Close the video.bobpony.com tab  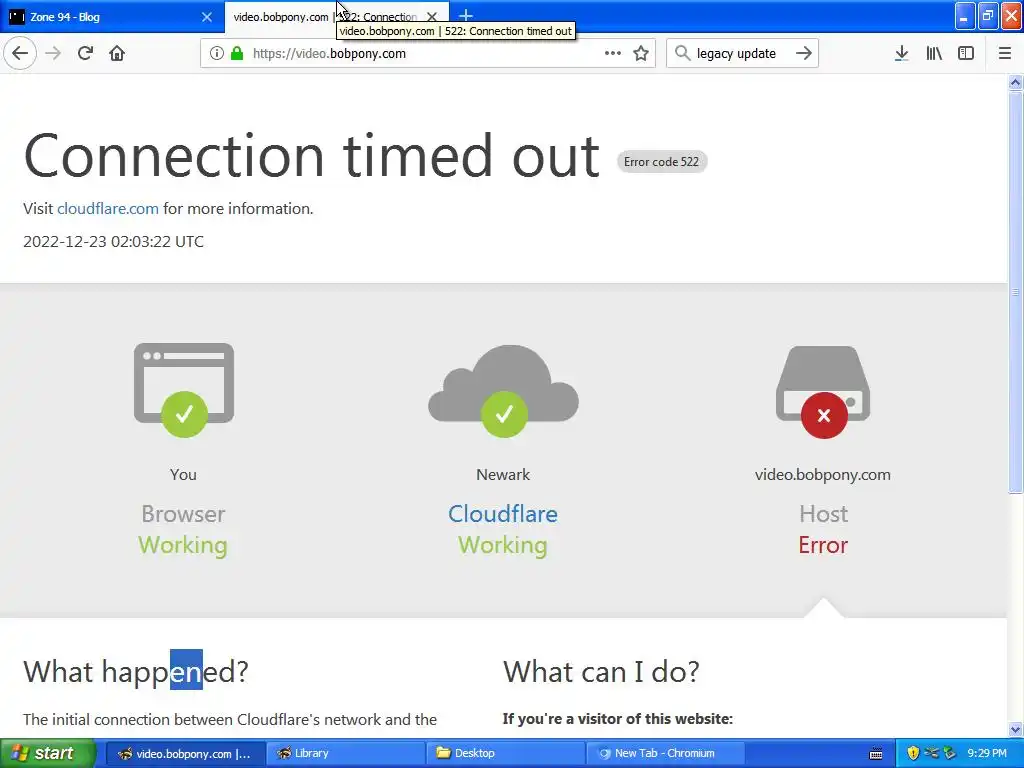432,17
